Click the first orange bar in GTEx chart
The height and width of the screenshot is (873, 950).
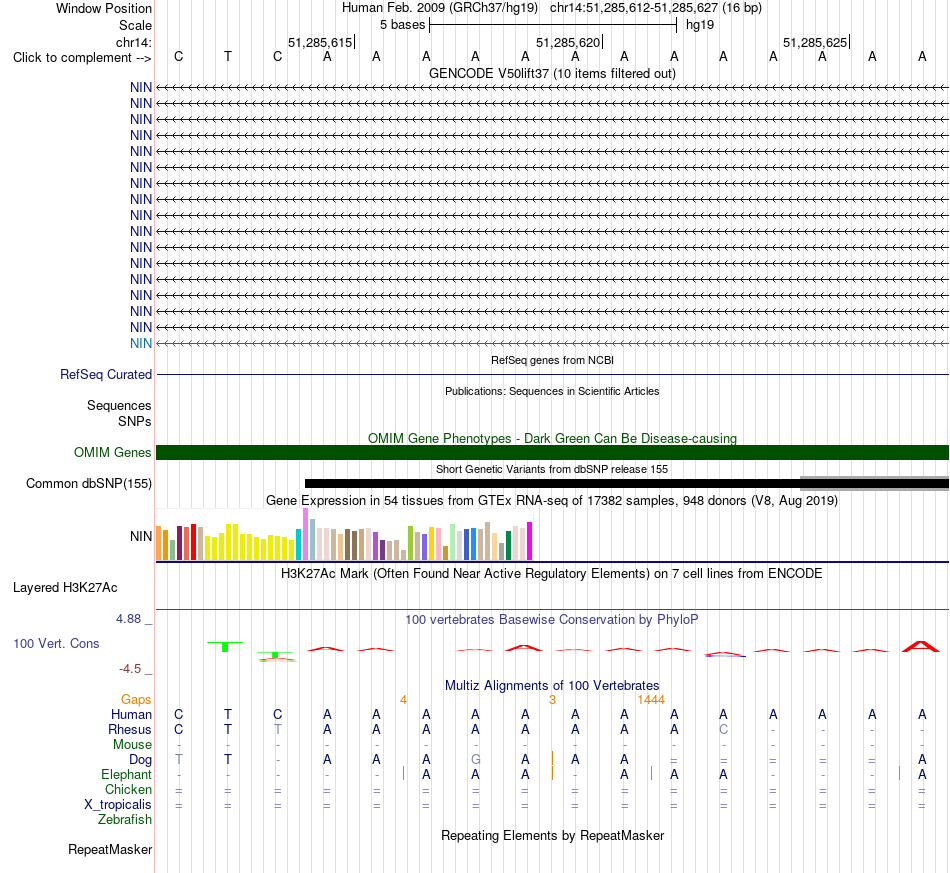pos(159,543)
